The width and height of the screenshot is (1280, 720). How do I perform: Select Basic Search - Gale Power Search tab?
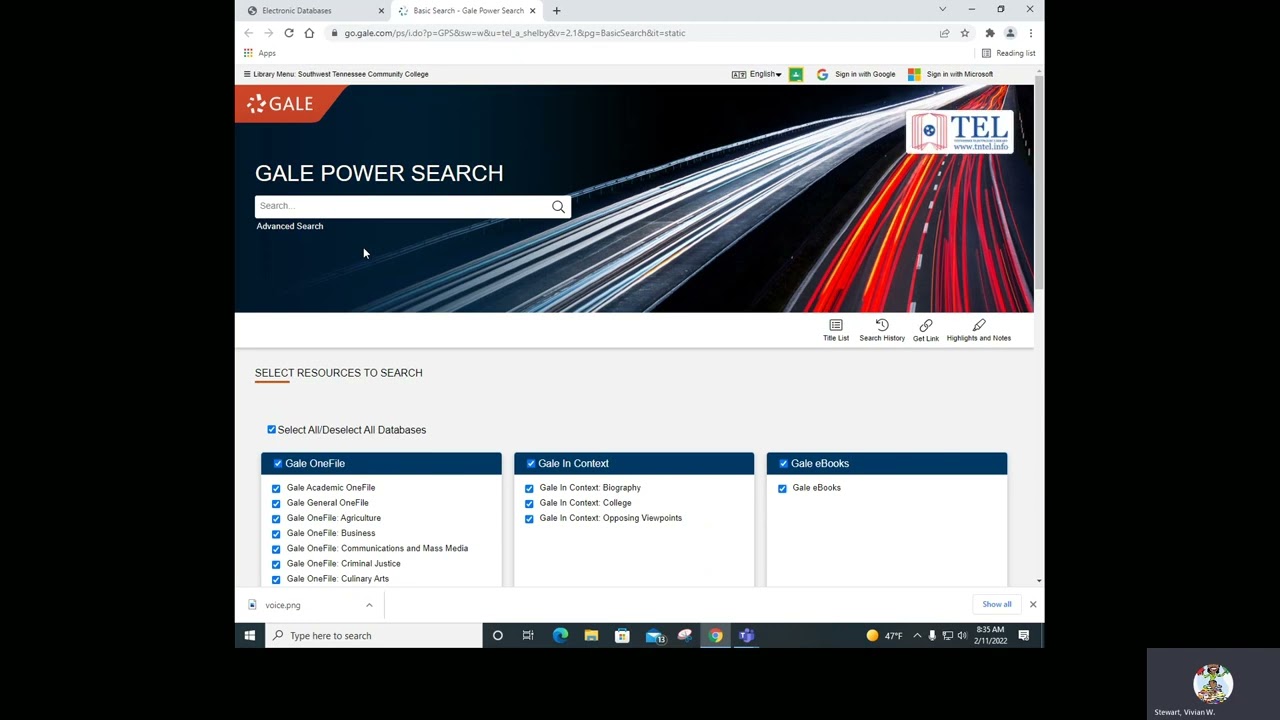point(466,11)
